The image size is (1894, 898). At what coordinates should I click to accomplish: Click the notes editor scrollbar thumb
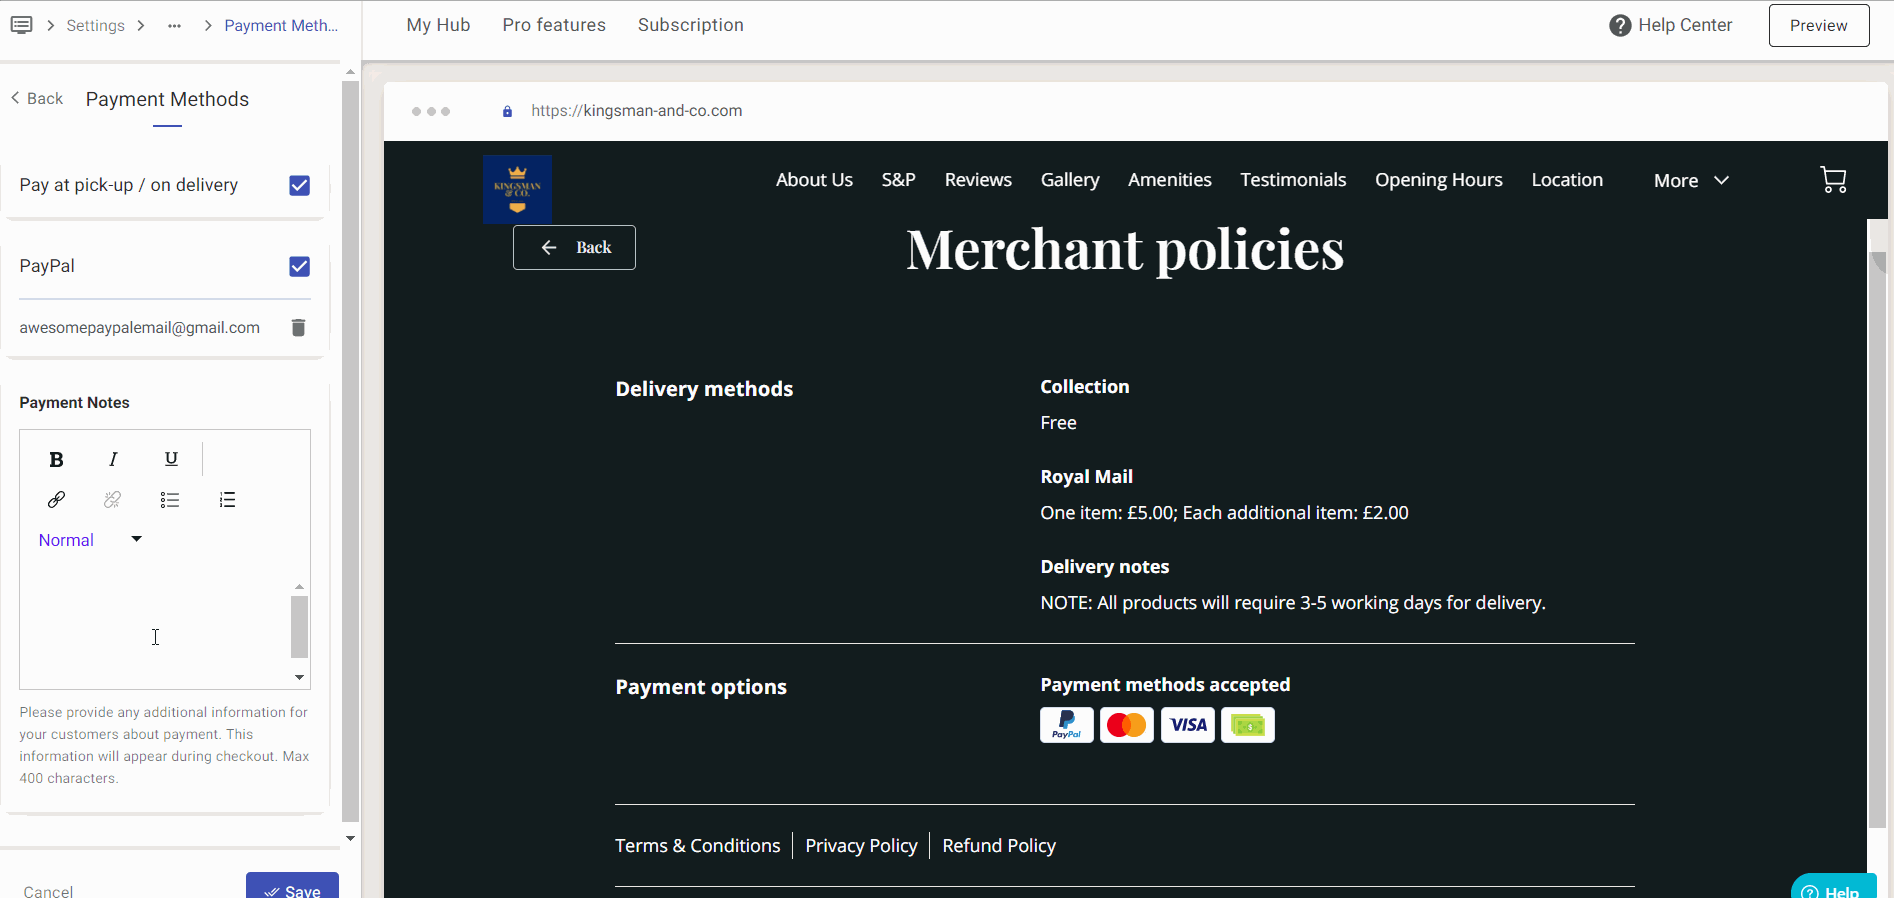pos(299,627)
